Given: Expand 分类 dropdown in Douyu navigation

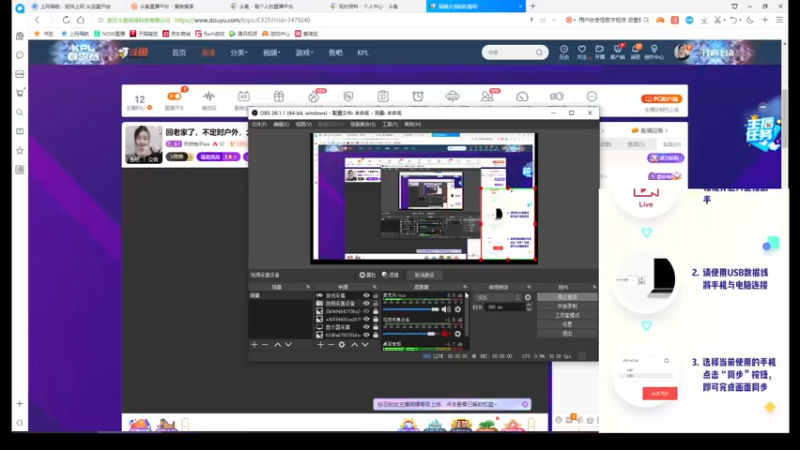Looking at the screenshot, I should tap(238, 53).
